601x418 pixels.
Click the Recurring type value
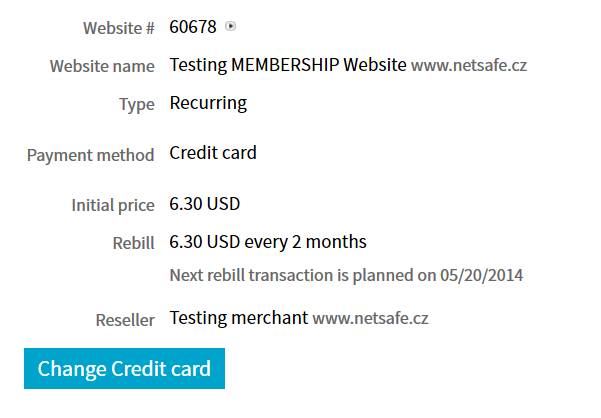tap(208, 103)
